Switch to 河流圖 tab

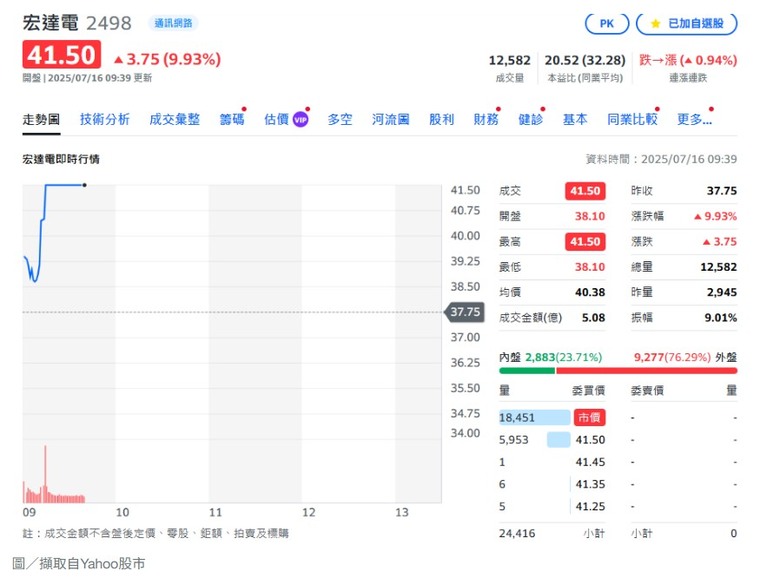coord(390,119)
